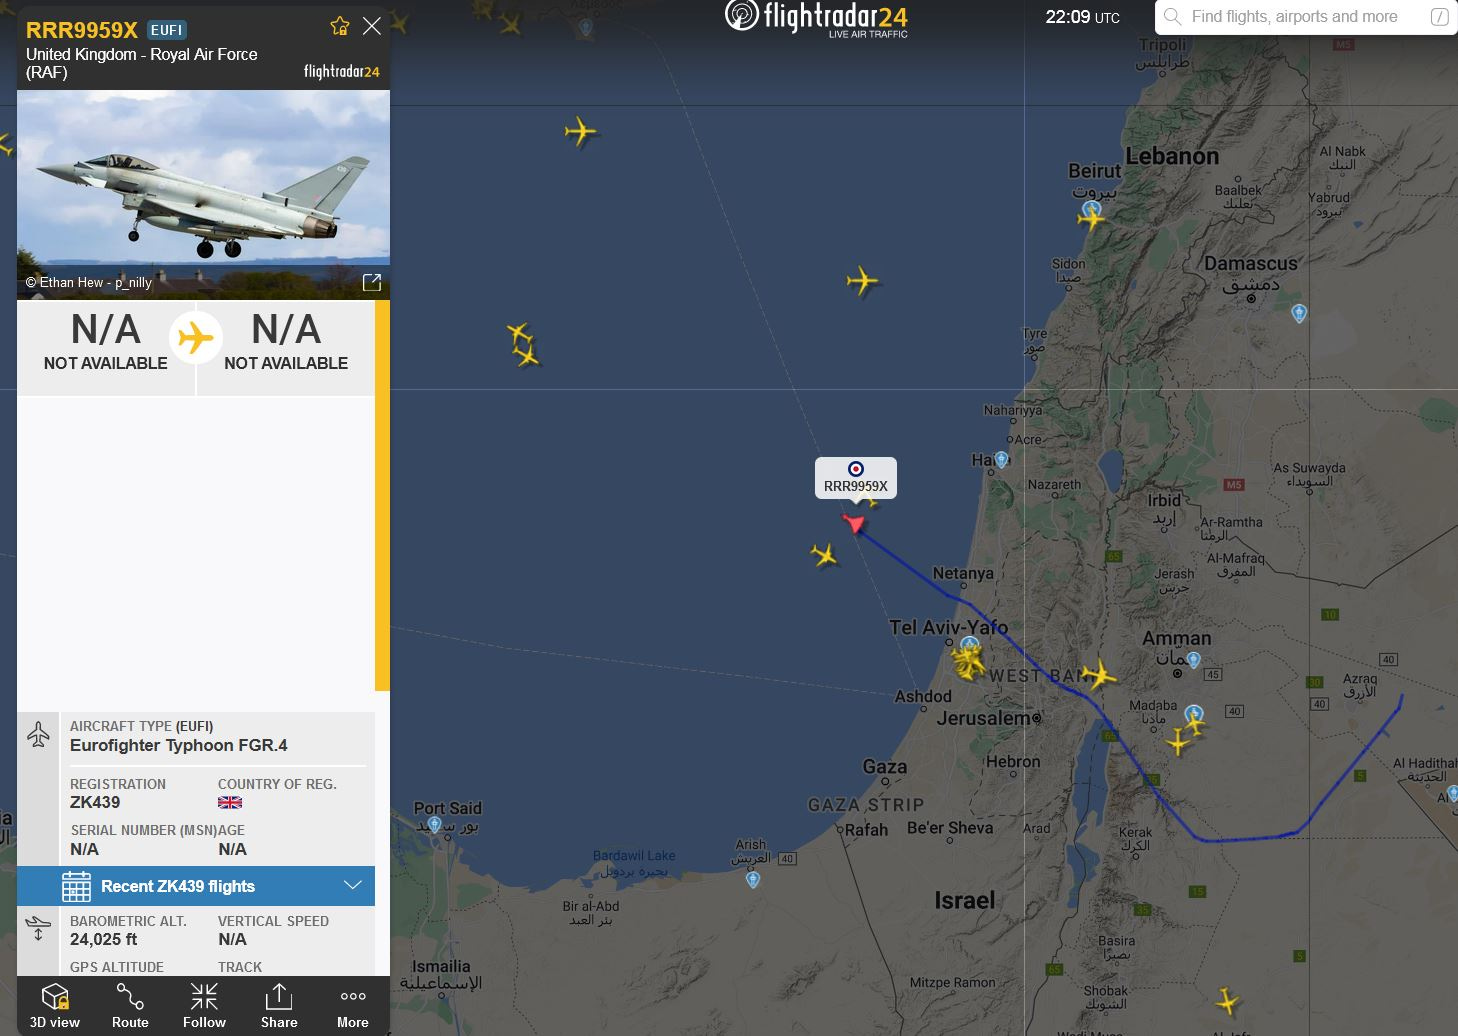Viewport: 1458px width, 1036px height.
Task: Close the RRR9959X flight details panel
Action: coord(372,26)
